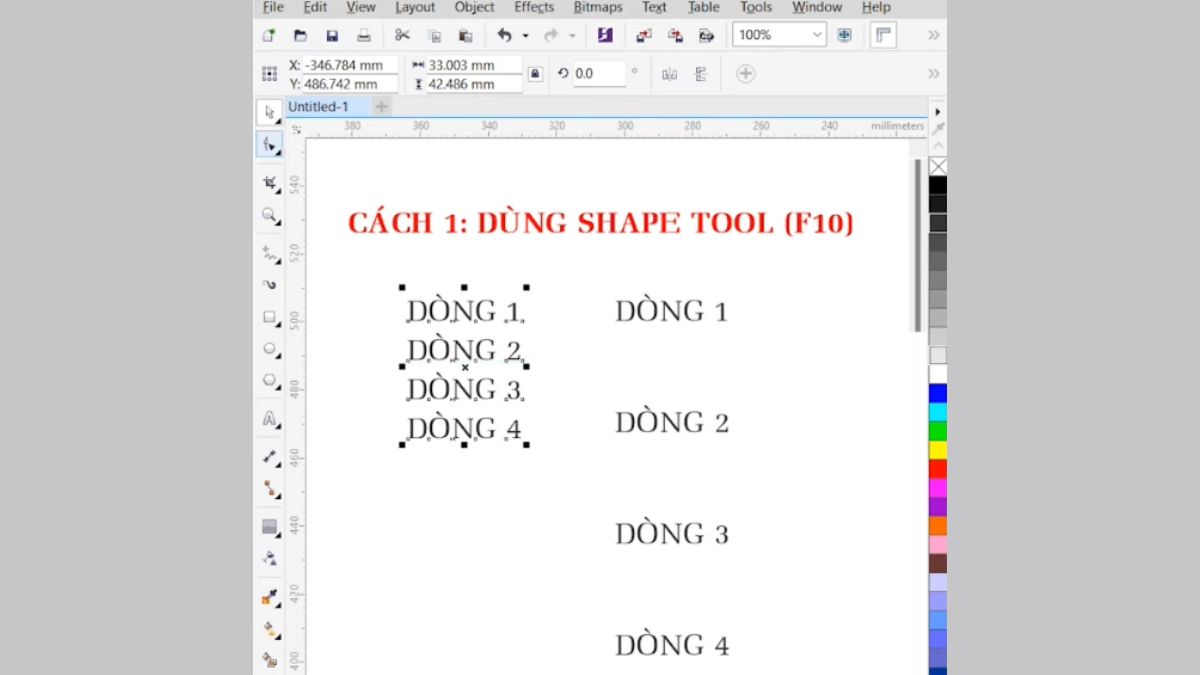Click the Import toolbar icon
This screenshot has height=675, width=1200.
[x=644, y=35]
